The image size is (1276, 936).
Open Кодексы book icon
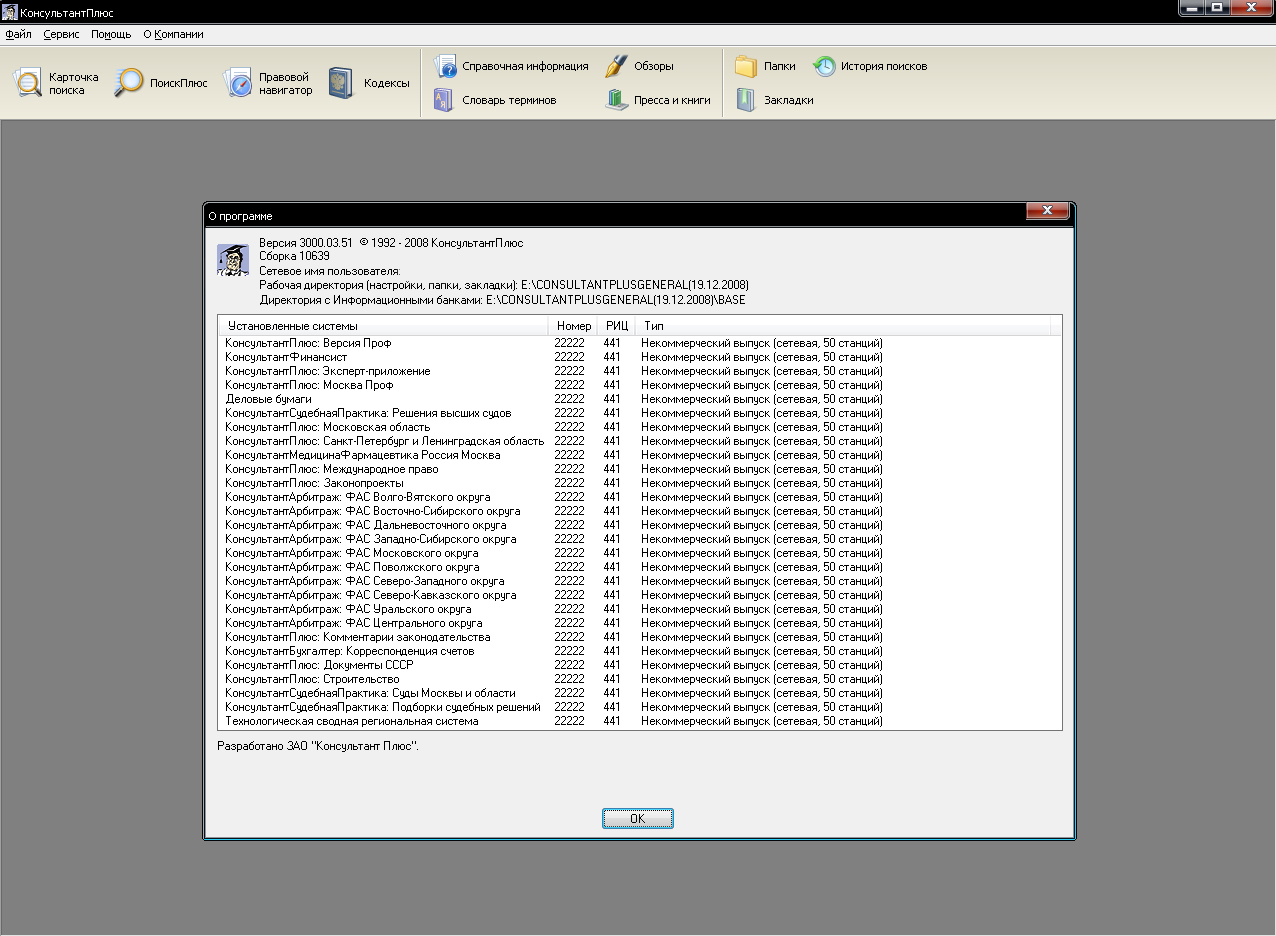343,83
